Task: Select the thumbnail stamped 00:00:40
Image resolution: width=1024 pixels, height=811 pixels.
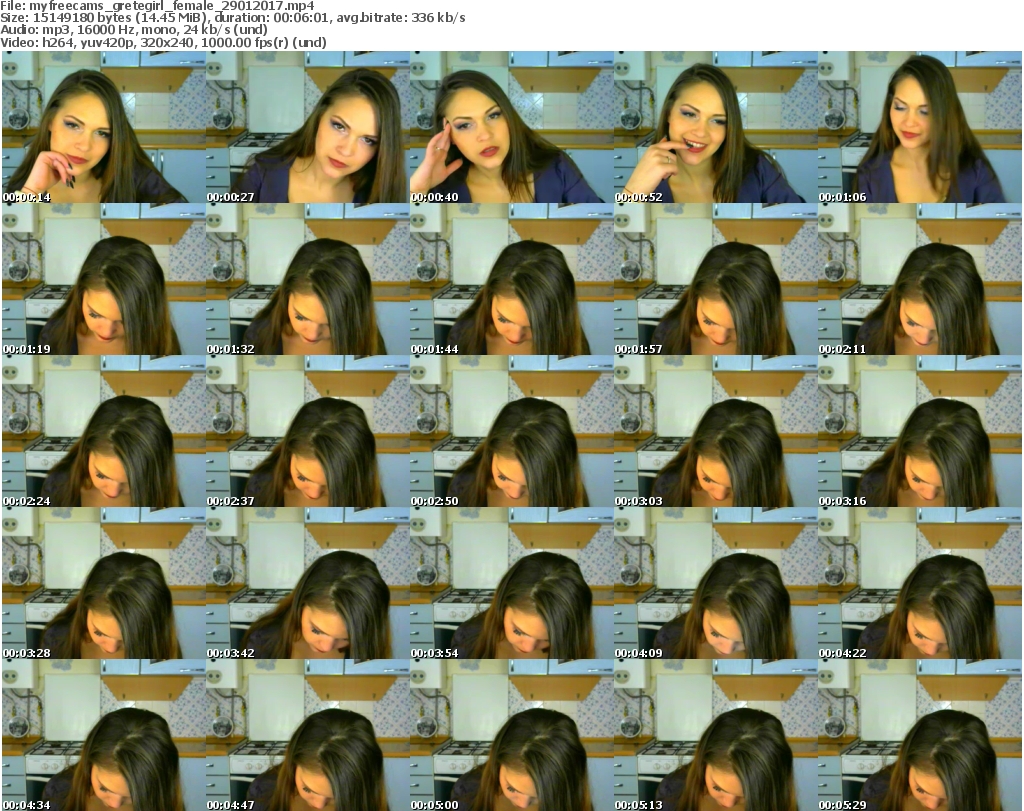Action: coord(512,127)
